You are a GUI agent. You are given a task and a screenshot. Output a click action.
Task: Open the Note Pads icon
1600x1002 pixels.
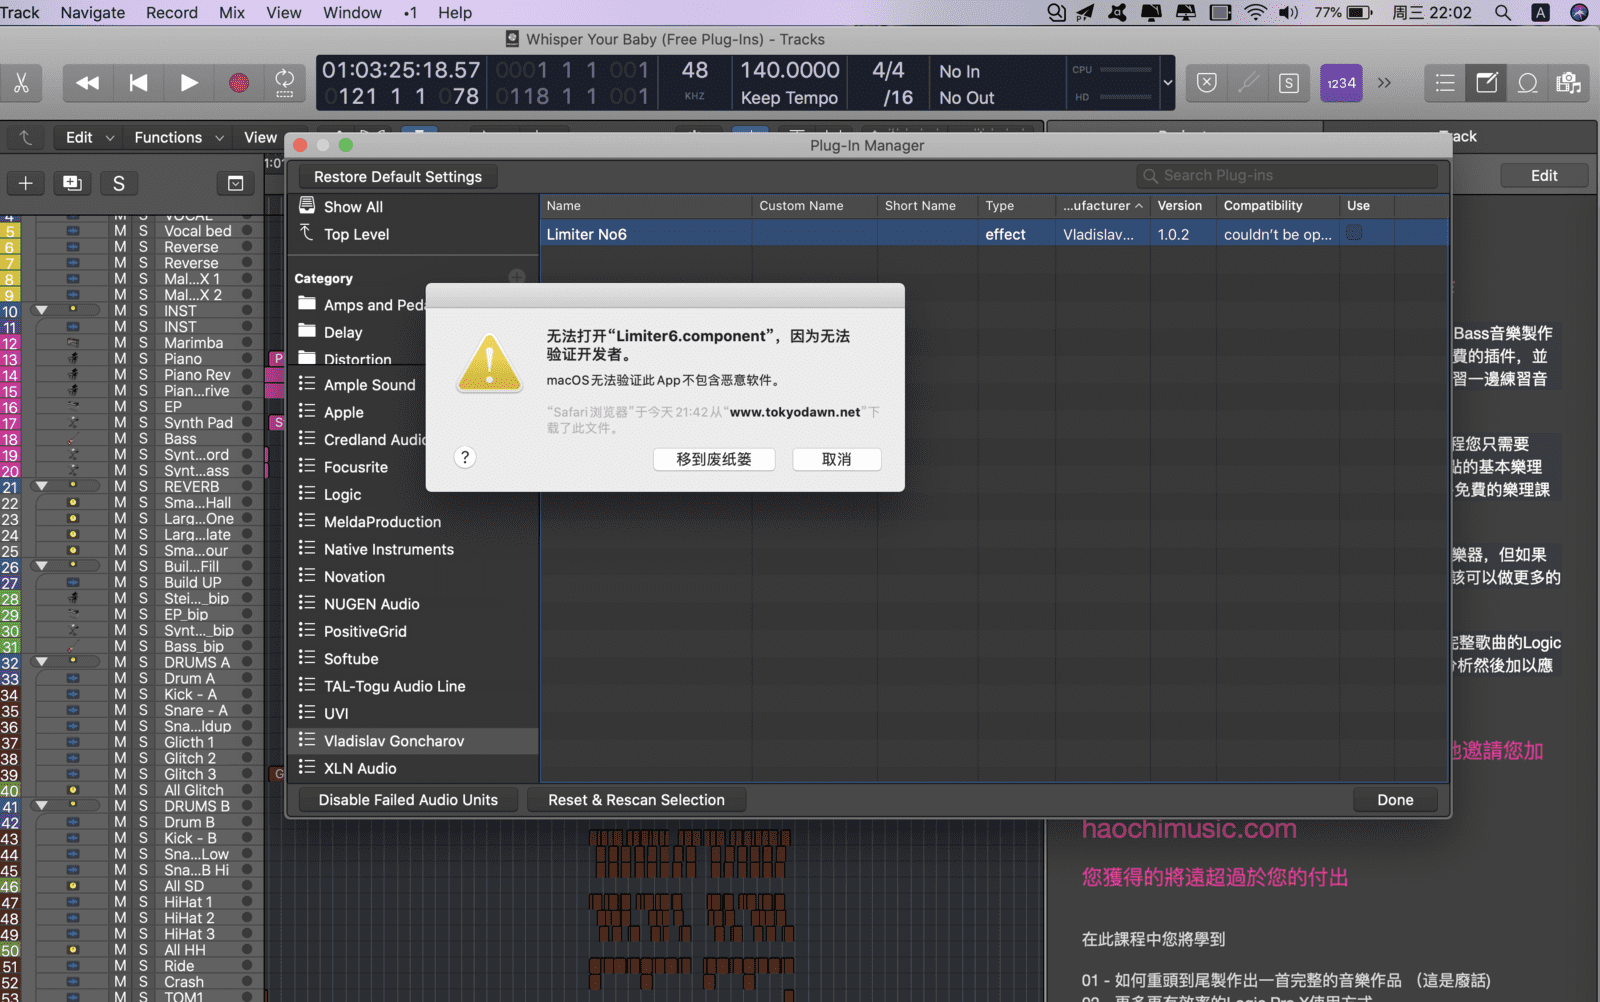coord(1487,83)
